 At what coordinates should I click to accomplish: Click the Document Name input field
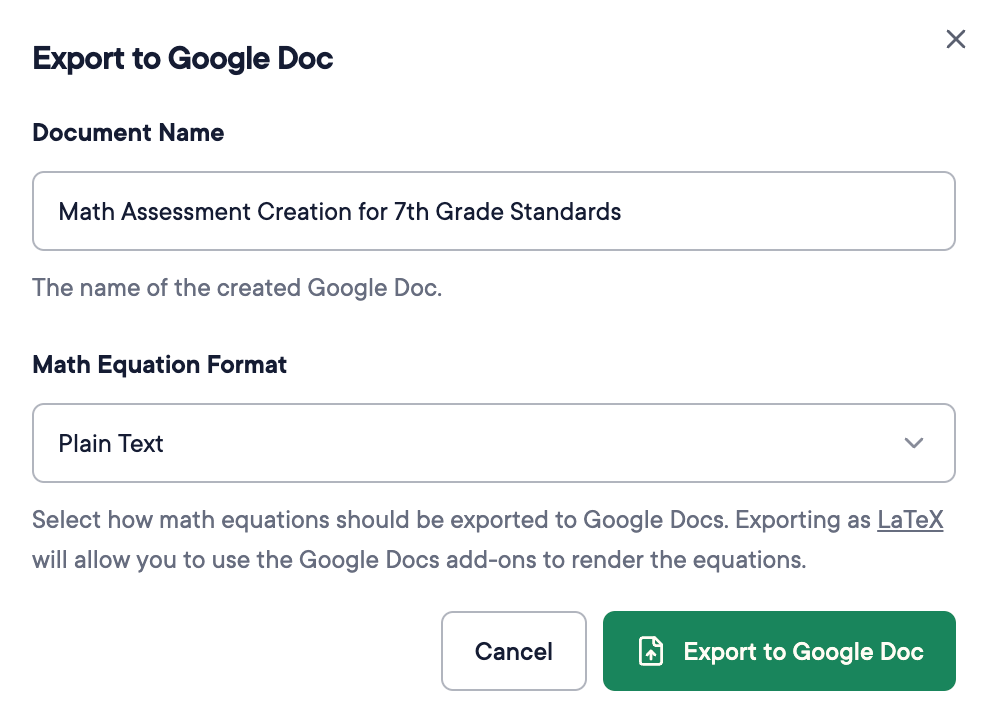(x=494, y=211)
